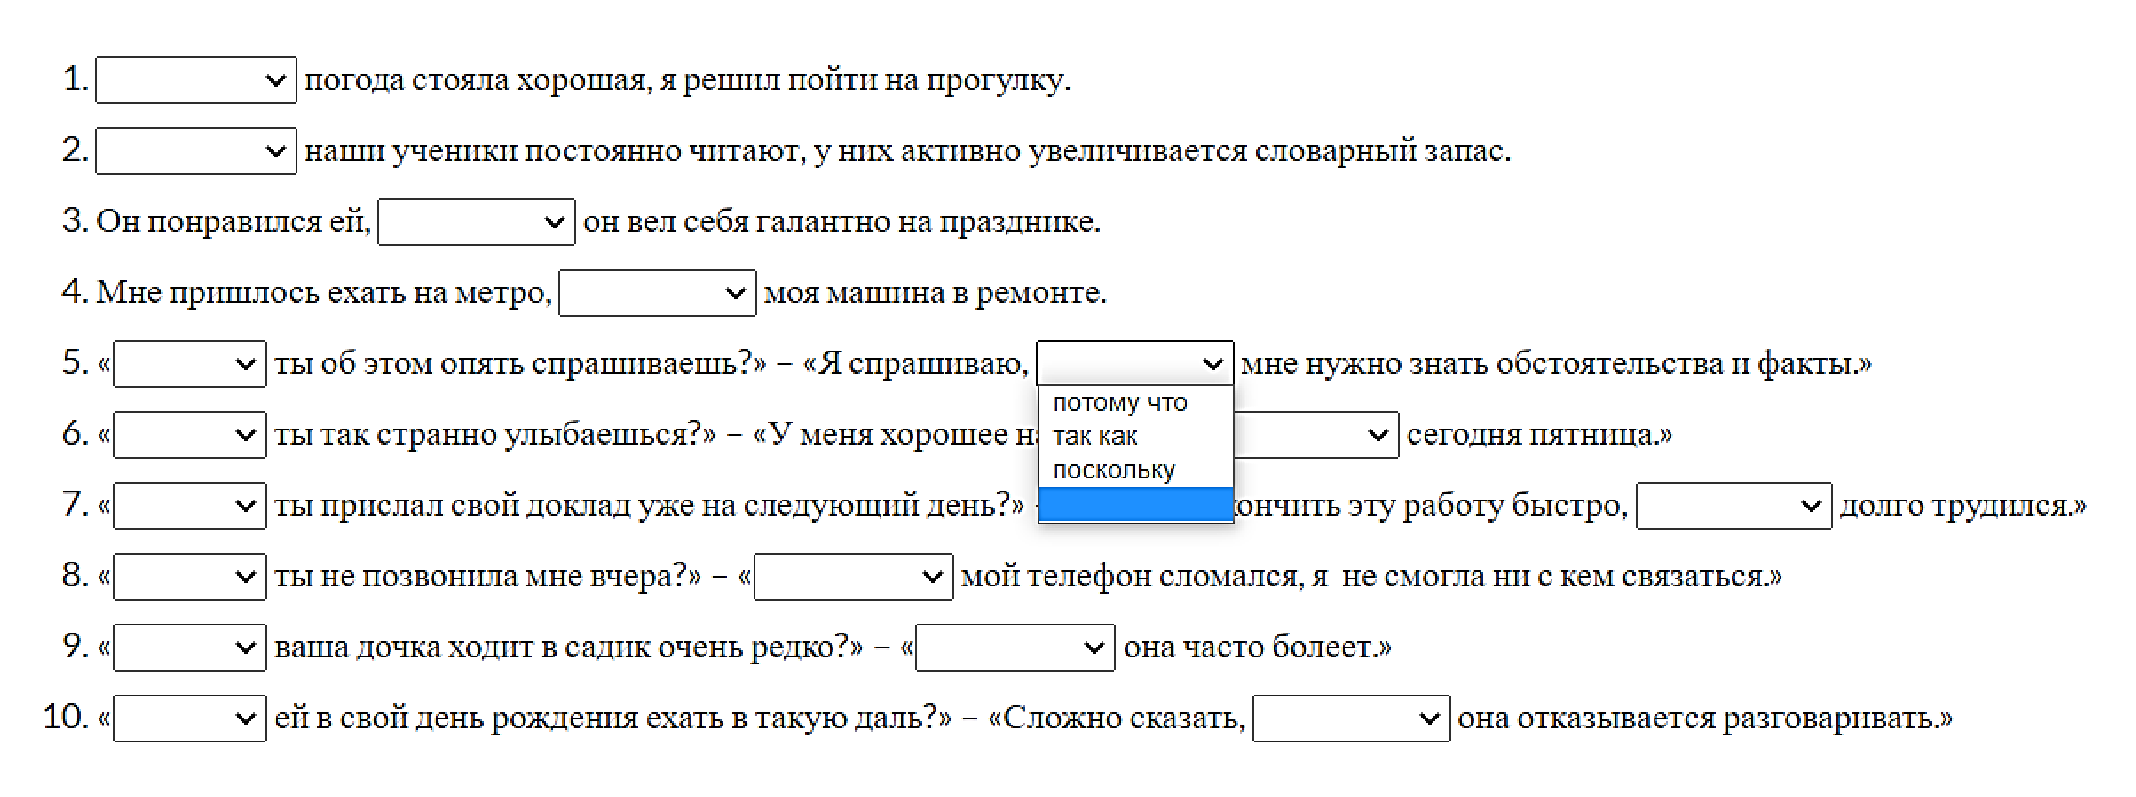Pick 'поскольку' from the dropdown options
The width and height of the screenshot is (2136, 797).
(1114, 470)
